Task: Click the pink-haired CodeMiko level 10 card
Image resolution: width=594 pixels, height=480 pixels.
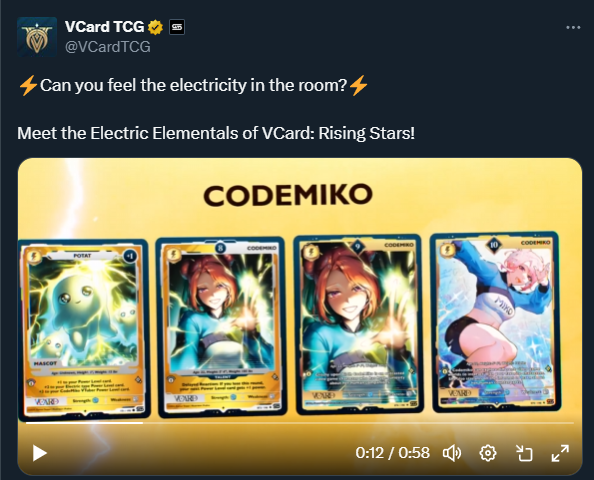Action: click(496, 322)
